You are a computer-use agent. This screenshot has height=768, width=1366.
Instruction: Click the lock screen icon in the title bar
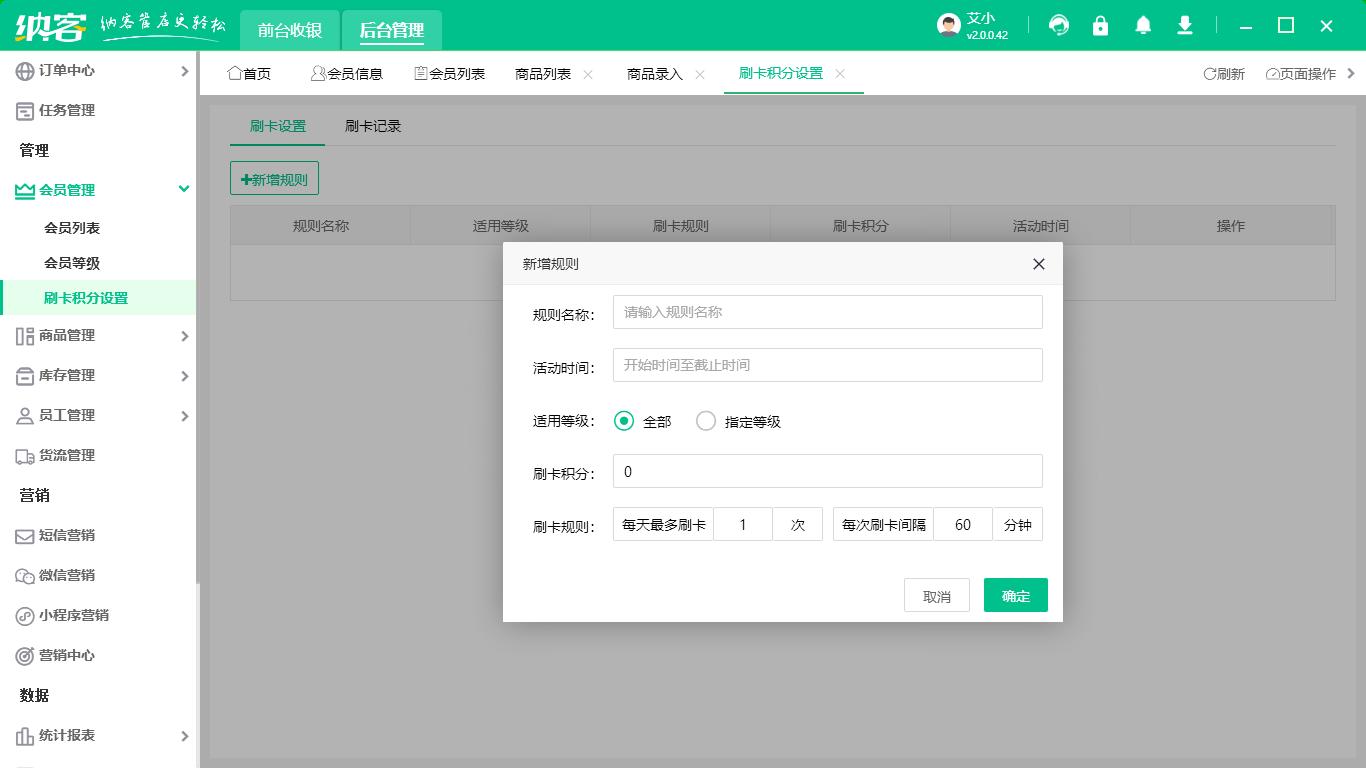click(x=1100, y=26)
